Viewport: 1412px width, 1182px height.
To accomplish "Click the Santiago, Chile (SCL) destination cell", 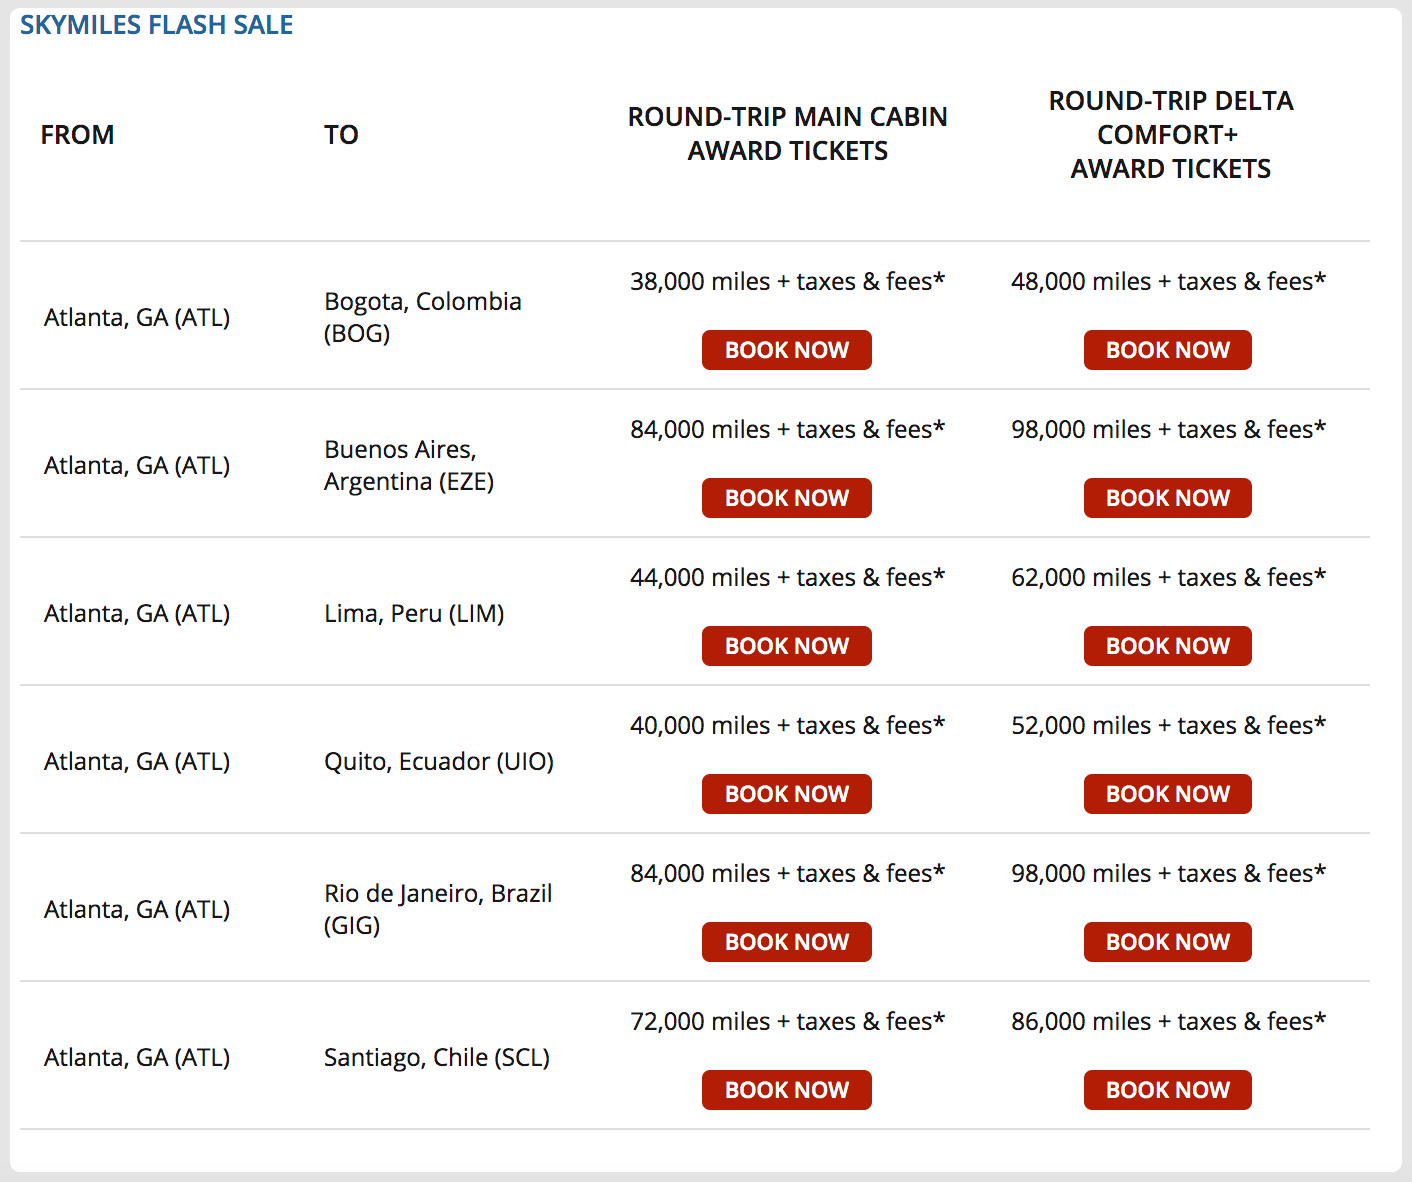I will [436, 1057].
